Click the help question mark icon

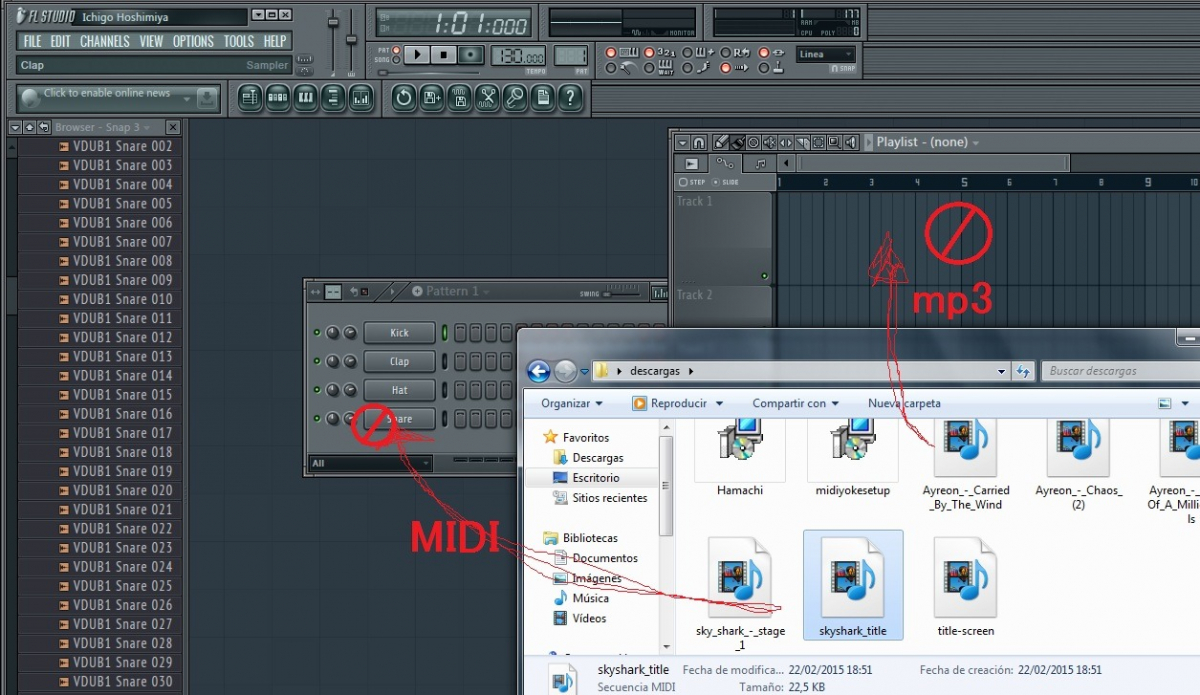569,98
